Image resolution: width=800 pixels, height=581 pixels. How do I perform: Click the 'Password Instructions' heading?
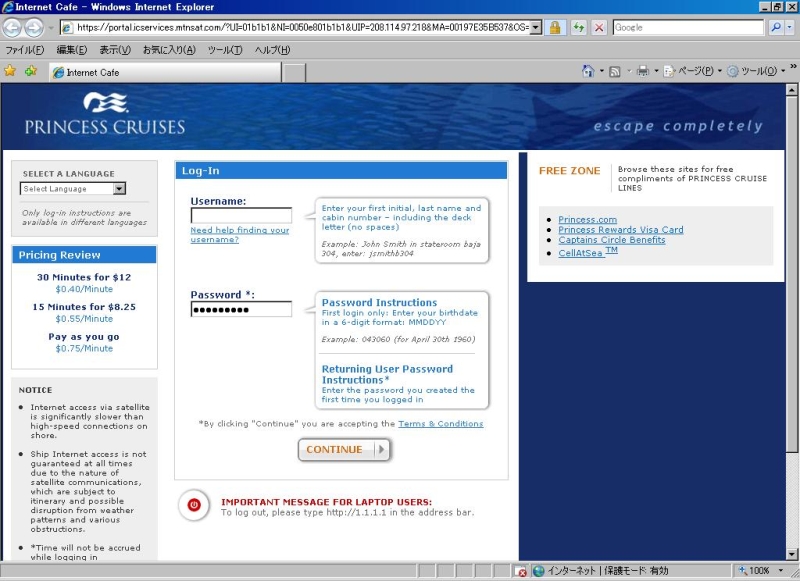tap(379, 302)
